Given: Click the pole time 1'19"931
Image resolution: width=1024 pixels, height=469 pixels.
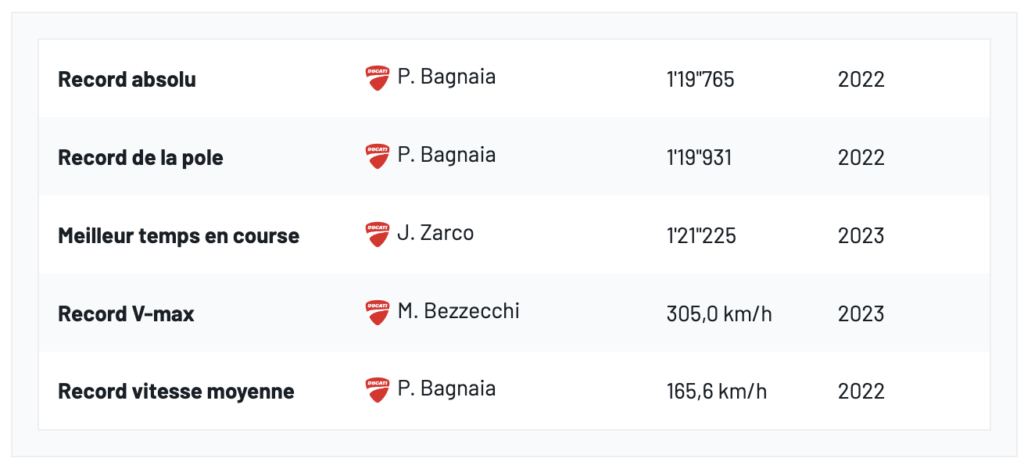Looking at the screenshot, I should click(699, 158).
